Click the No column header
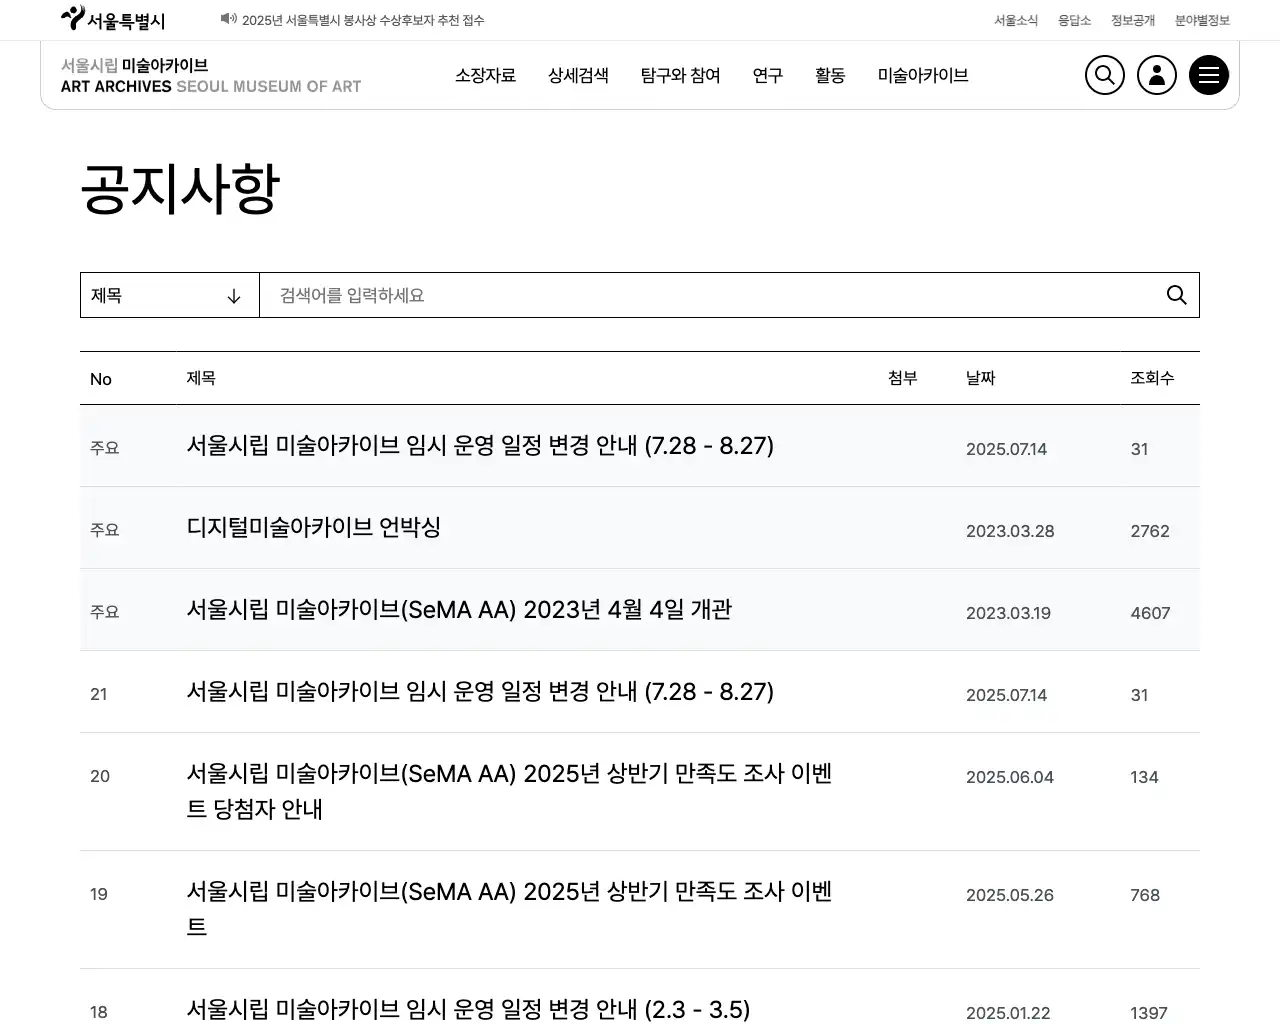 click(x=101, y=379)
